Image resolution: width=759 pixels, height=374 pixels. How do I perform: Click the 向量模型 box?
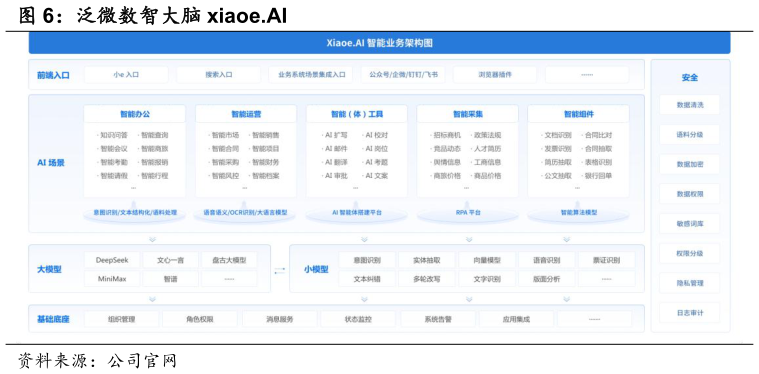(487, 260)
